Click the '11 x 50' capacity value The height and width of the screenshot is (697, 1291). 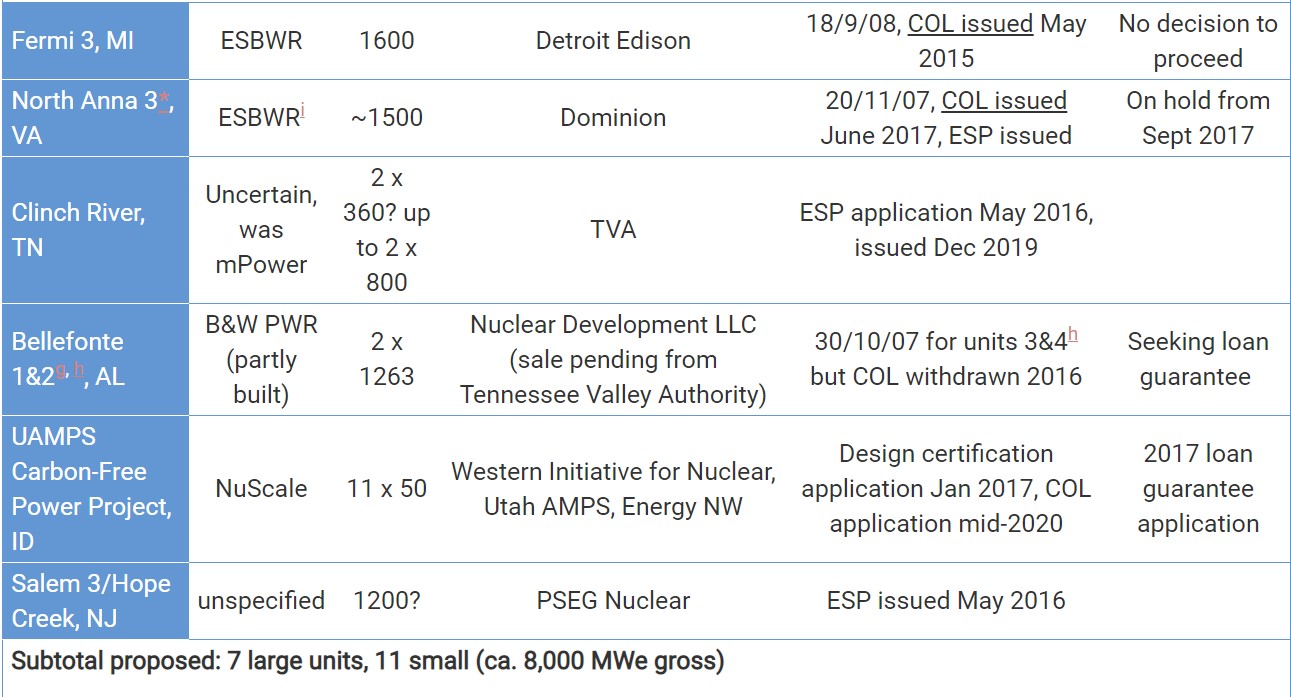(387, 489)
